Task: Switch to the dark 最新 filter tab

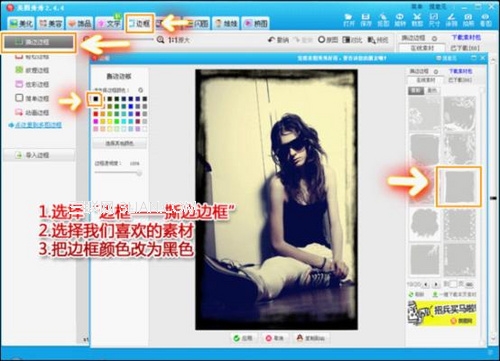Action: [416, 91]
